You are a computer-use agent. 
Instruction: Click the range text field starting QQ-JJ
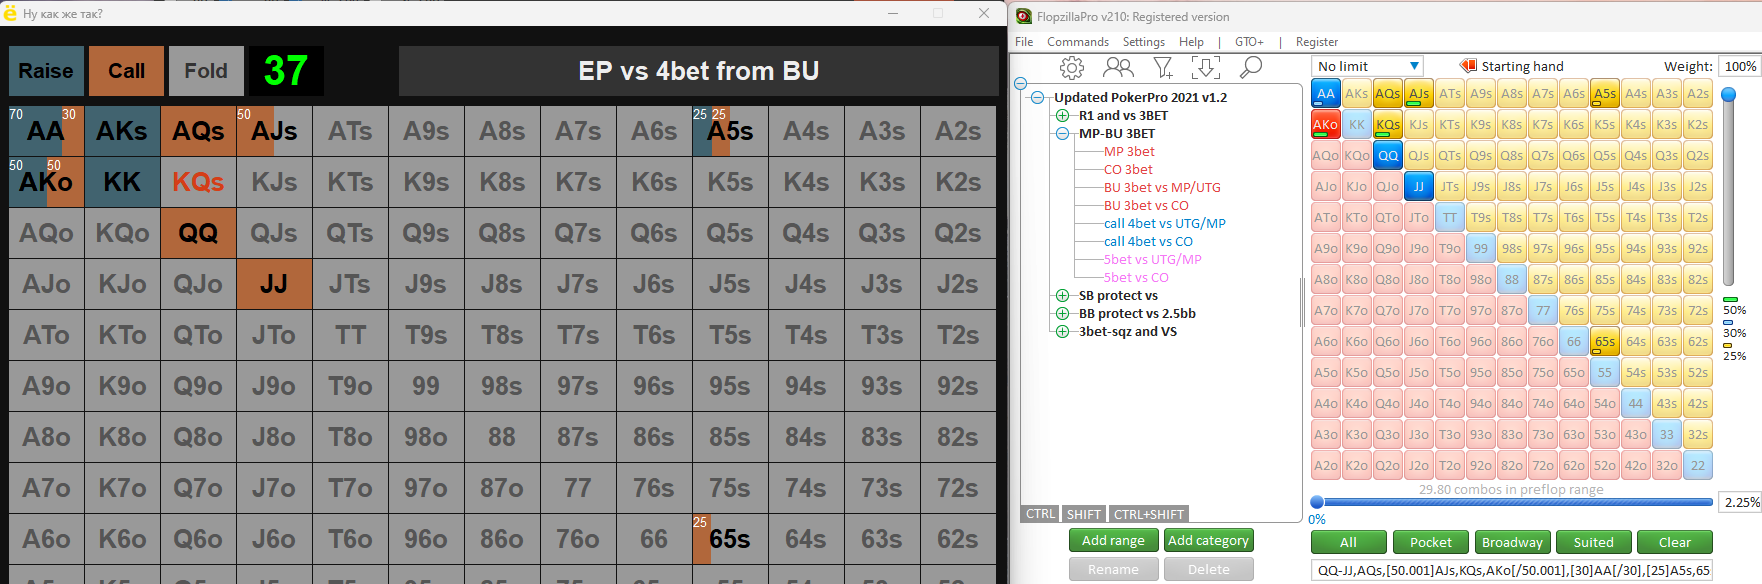pos(1513,570)
